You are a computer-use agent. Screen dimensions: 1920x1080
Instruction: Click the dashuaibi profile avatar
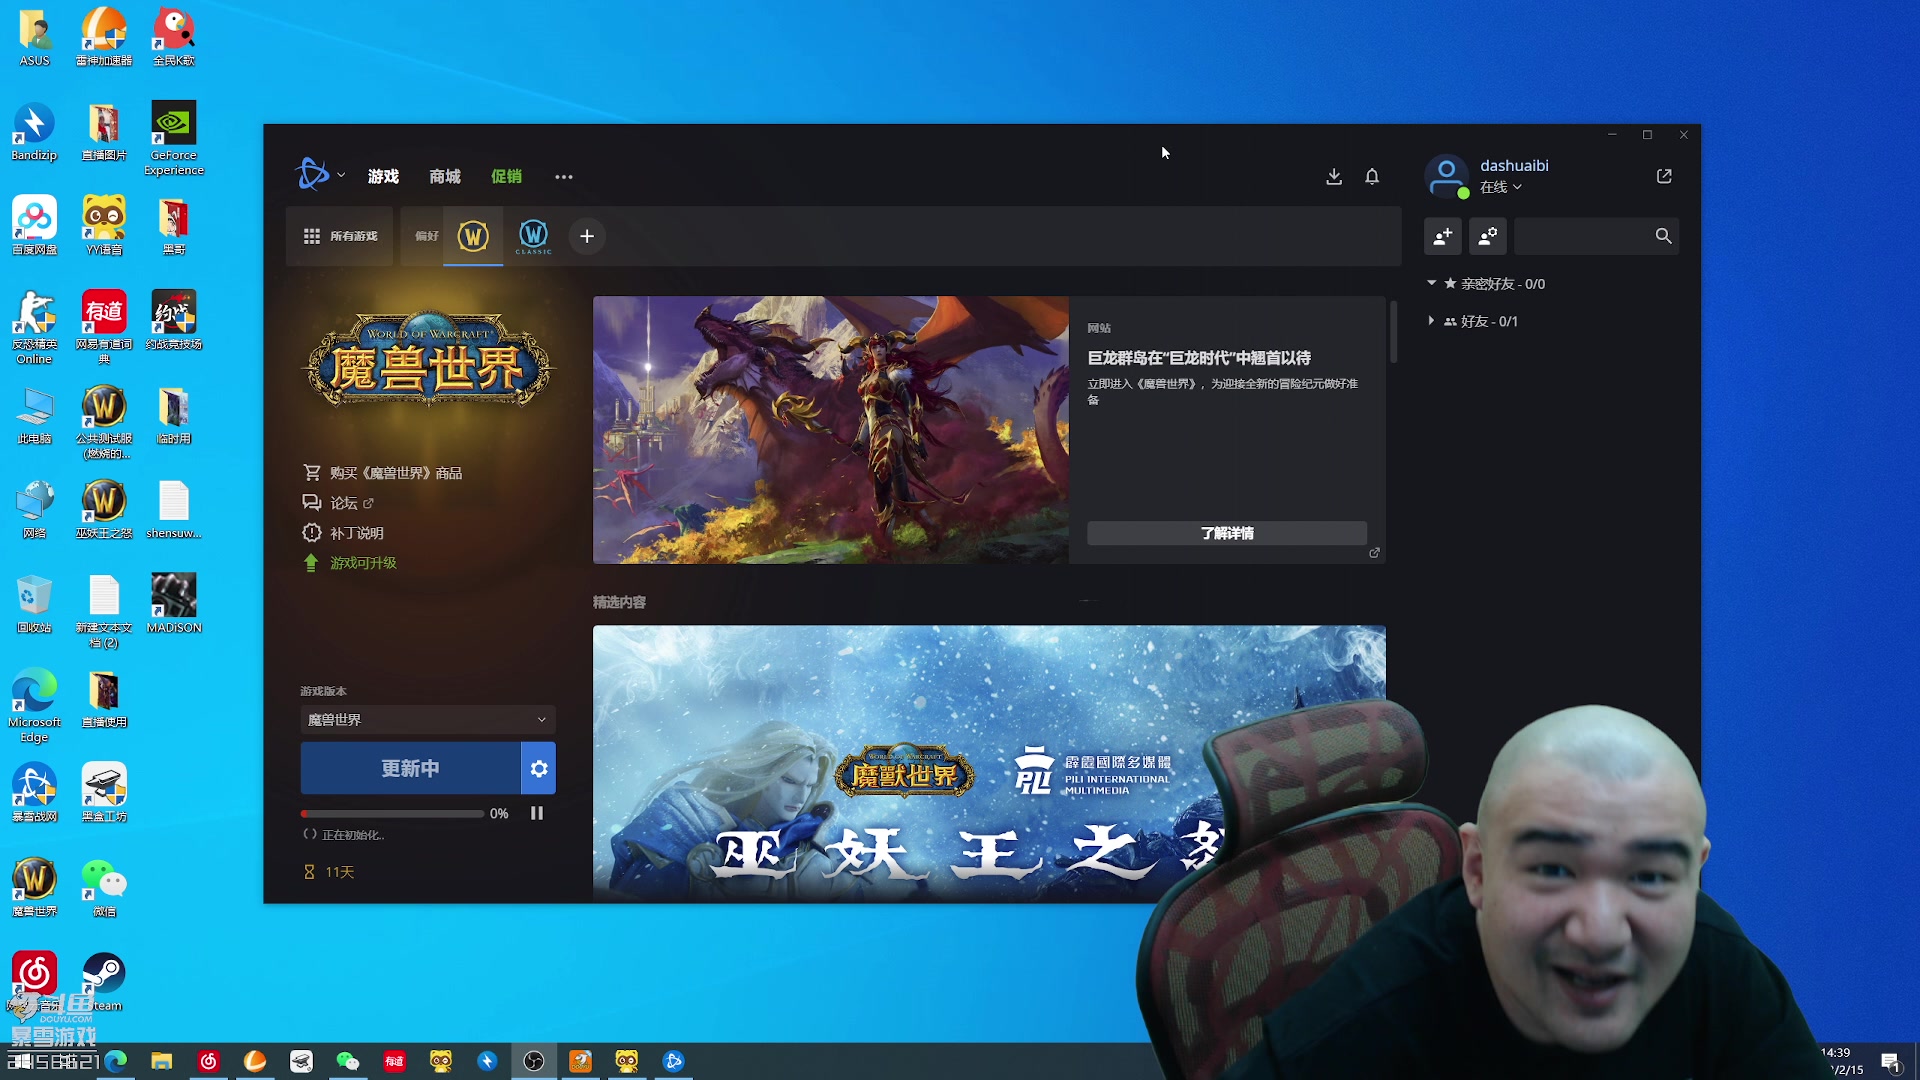pos(1447,176)
